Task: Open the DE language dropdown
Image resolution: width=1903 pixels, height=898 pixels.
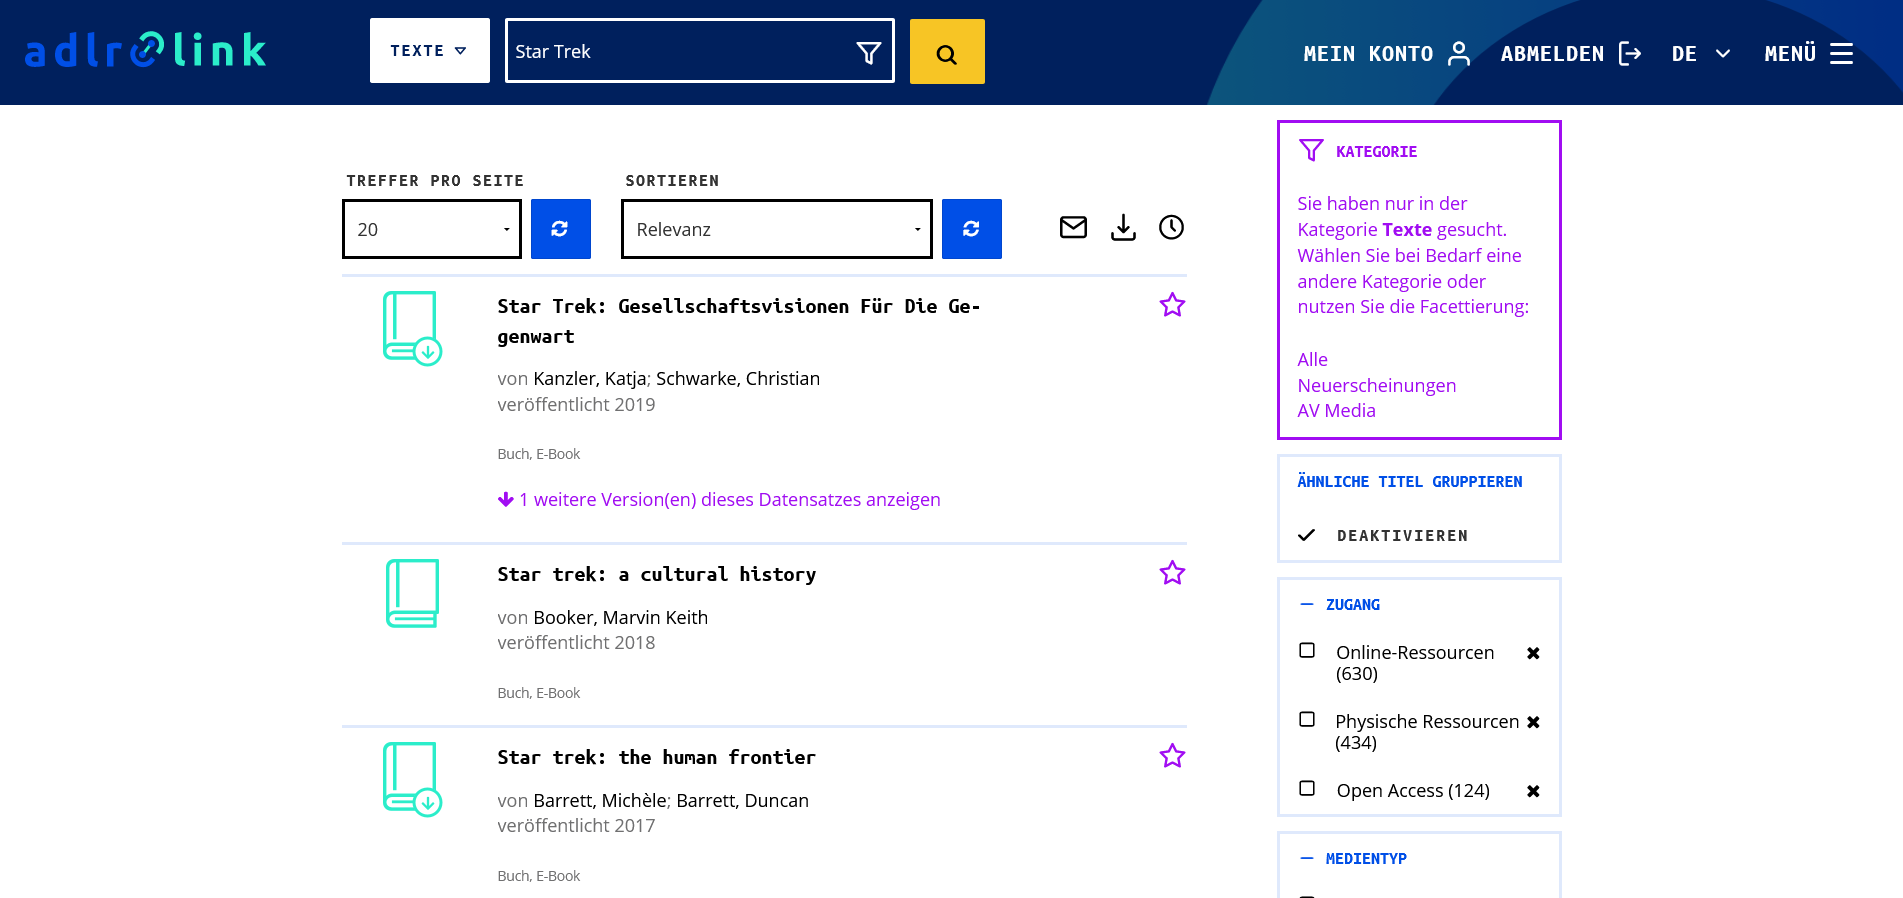Action: 1684,54
